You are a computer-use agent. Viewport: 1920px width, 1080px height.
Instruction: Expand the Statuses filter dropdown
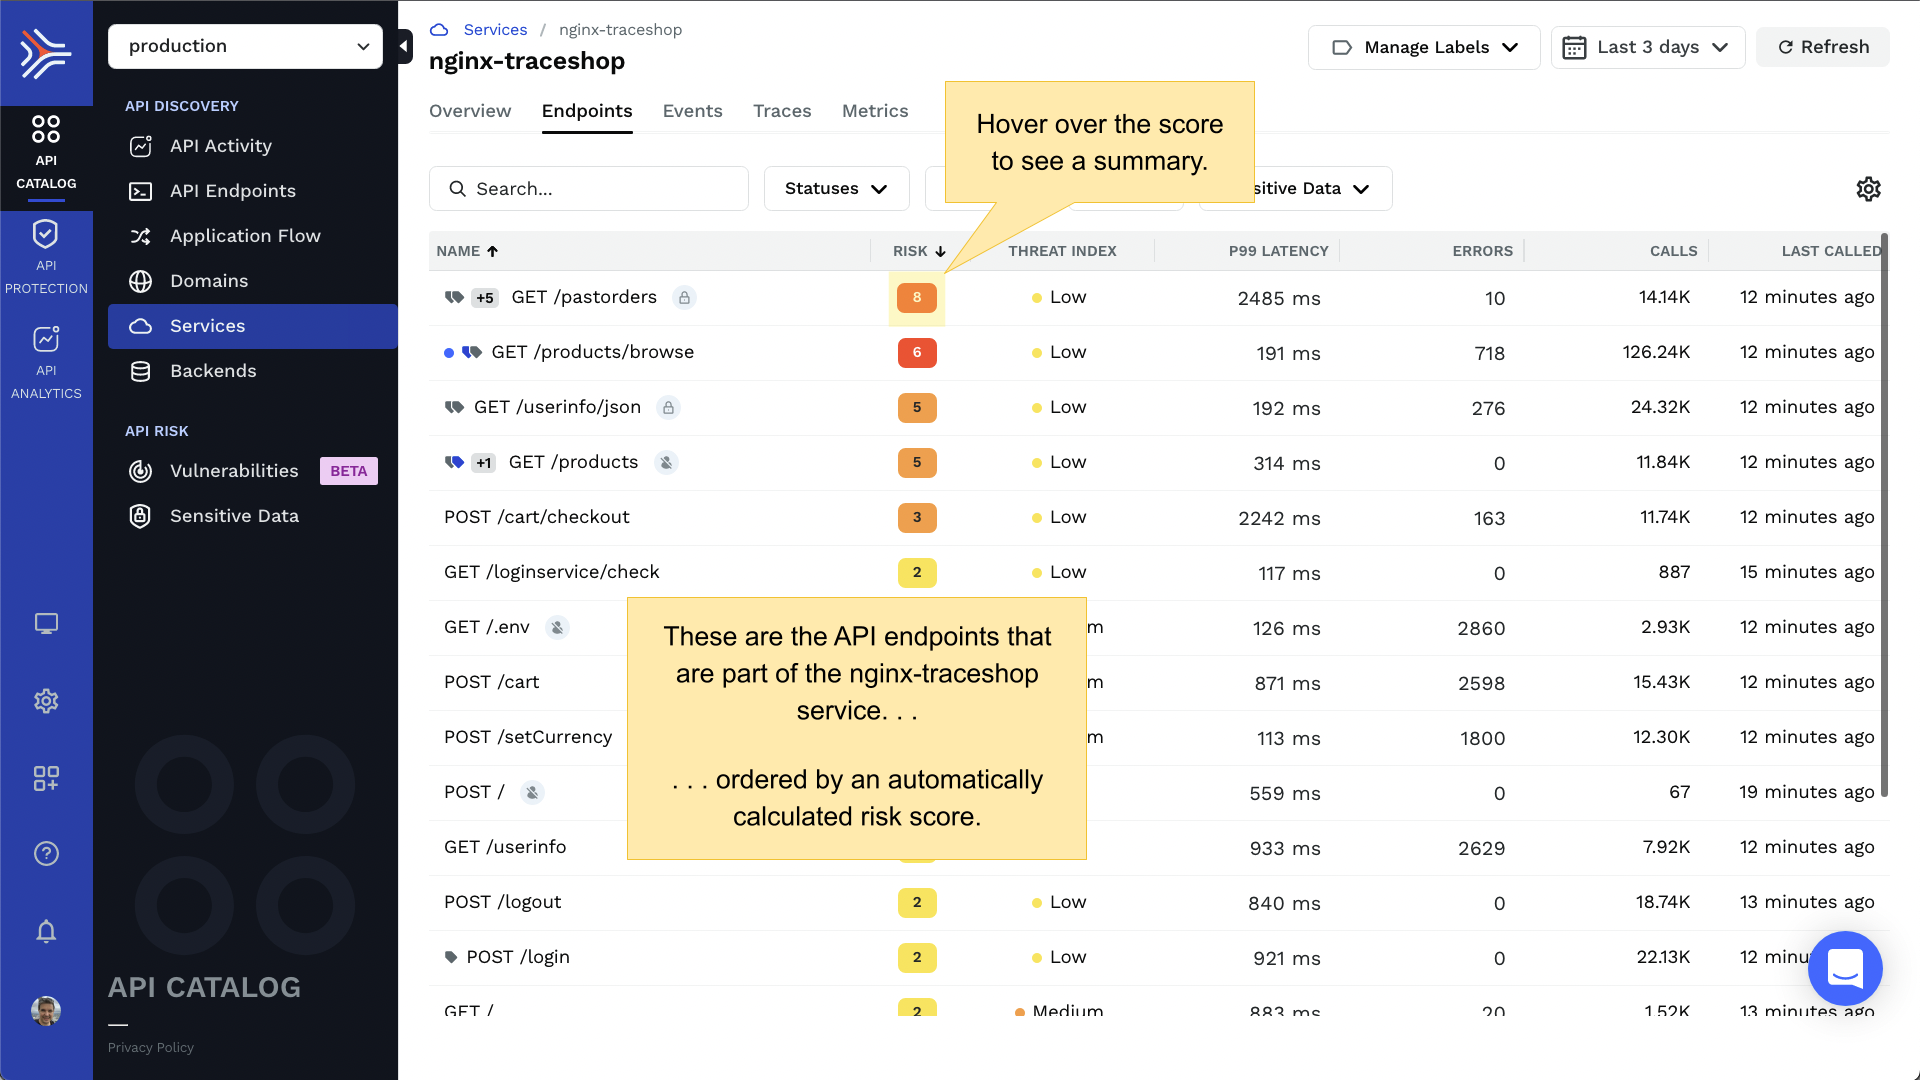(836, 189)
